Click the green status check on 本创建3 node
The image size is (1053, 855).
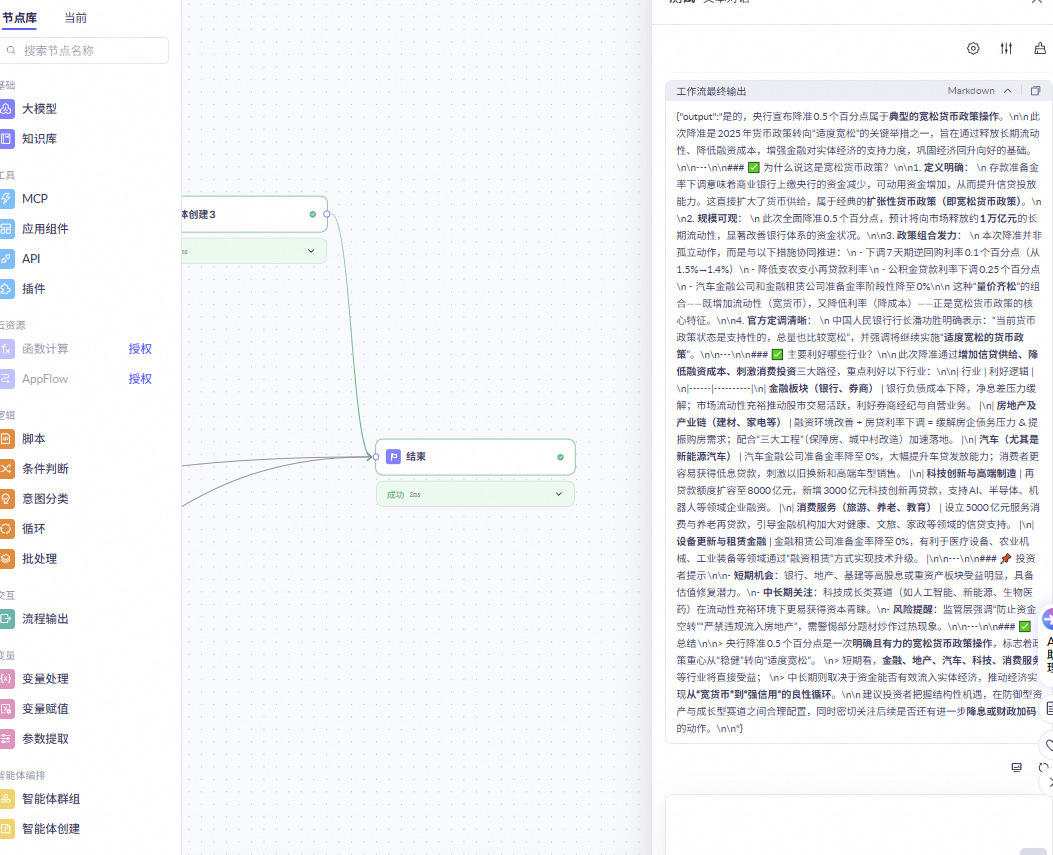[x=312, y=214]
